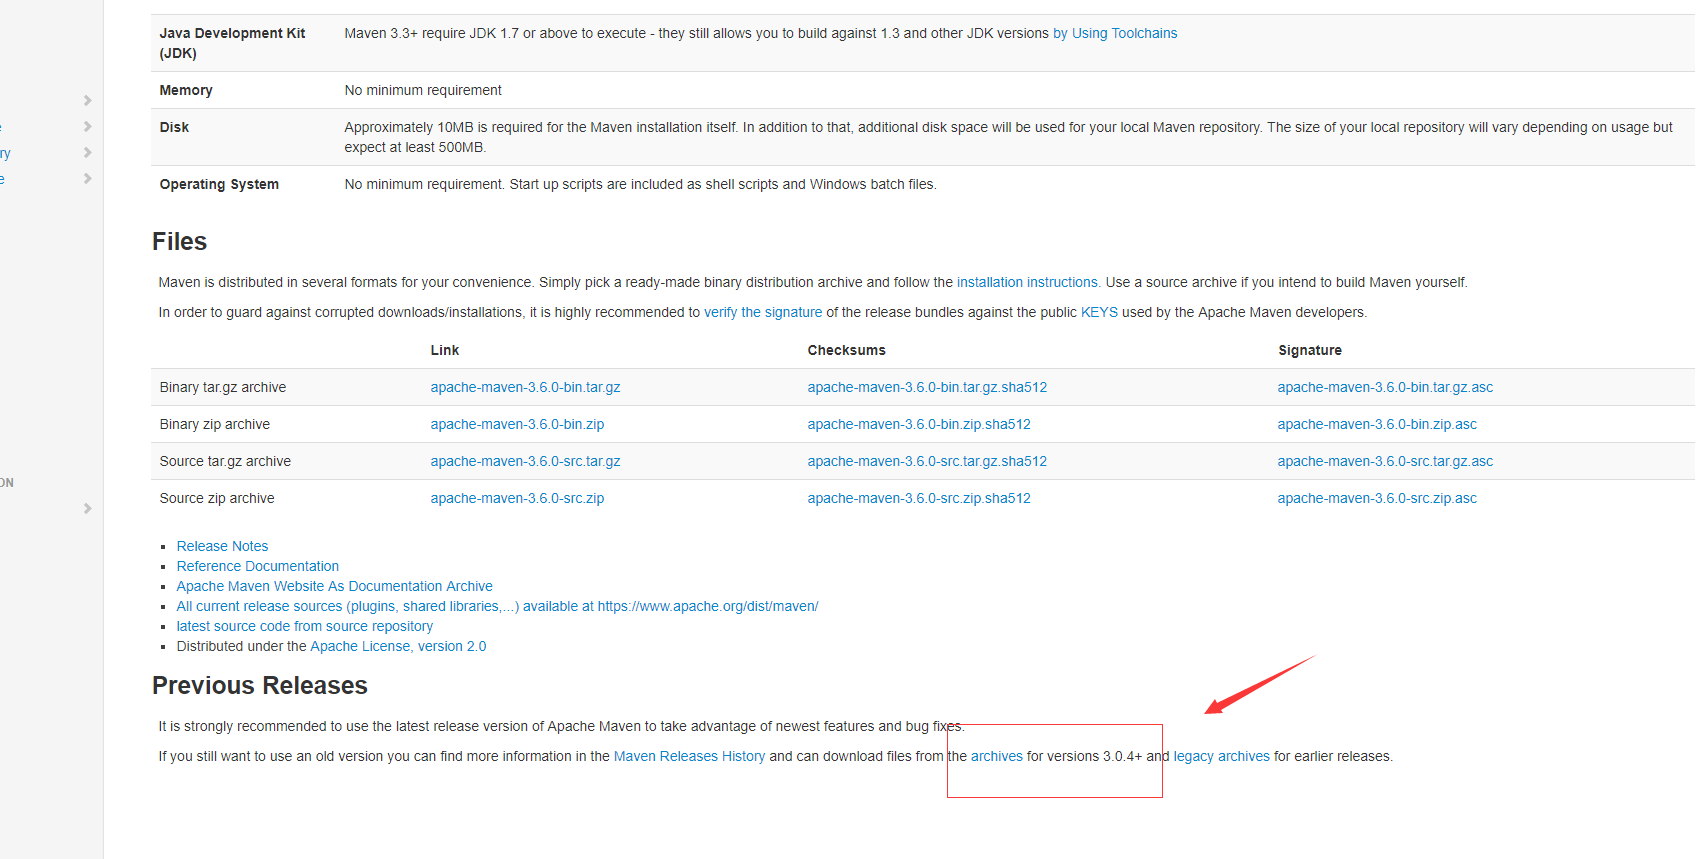The image size is (1698, 859).
Task: Click the 'Signature' column header
Action: point(1310,350)
